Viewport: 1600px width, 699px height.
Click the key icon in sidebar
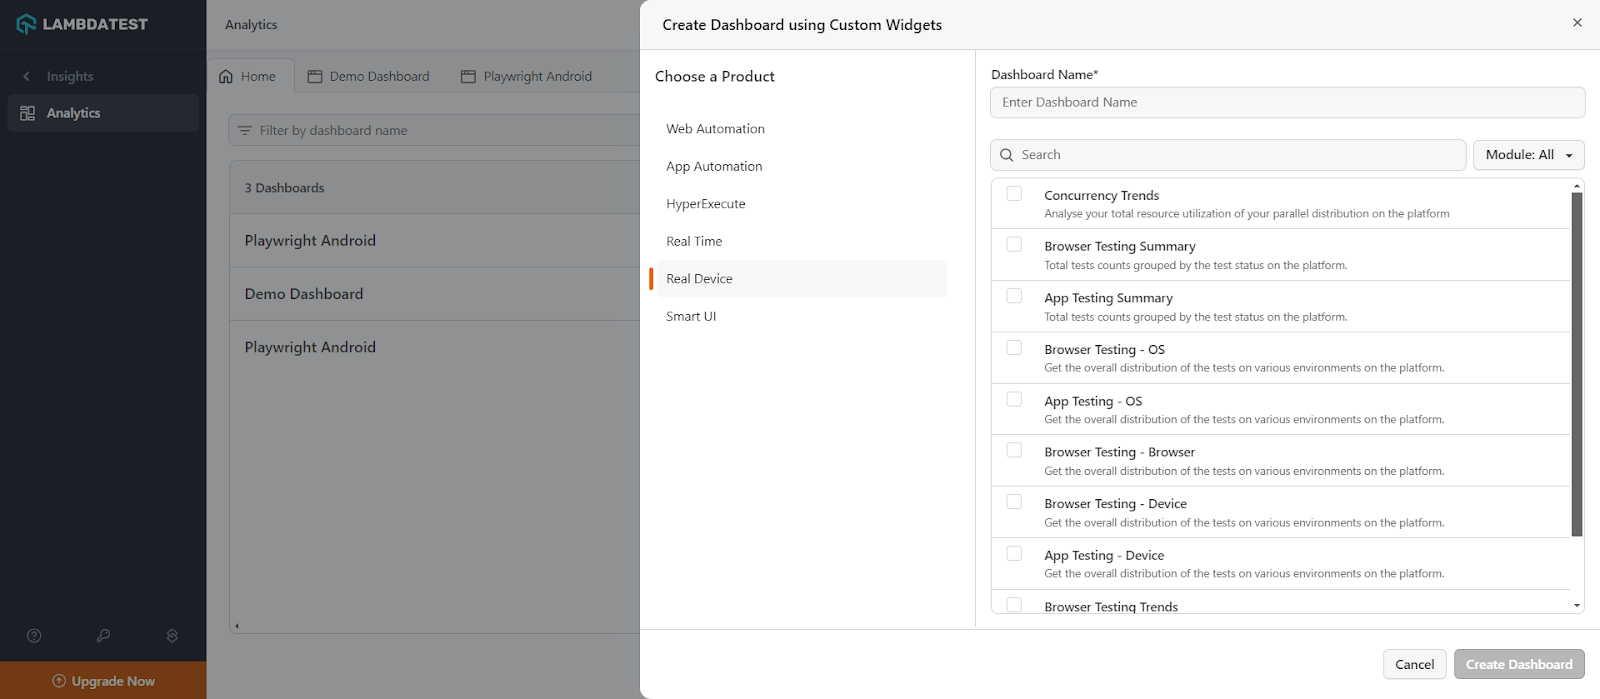(103, 636)
